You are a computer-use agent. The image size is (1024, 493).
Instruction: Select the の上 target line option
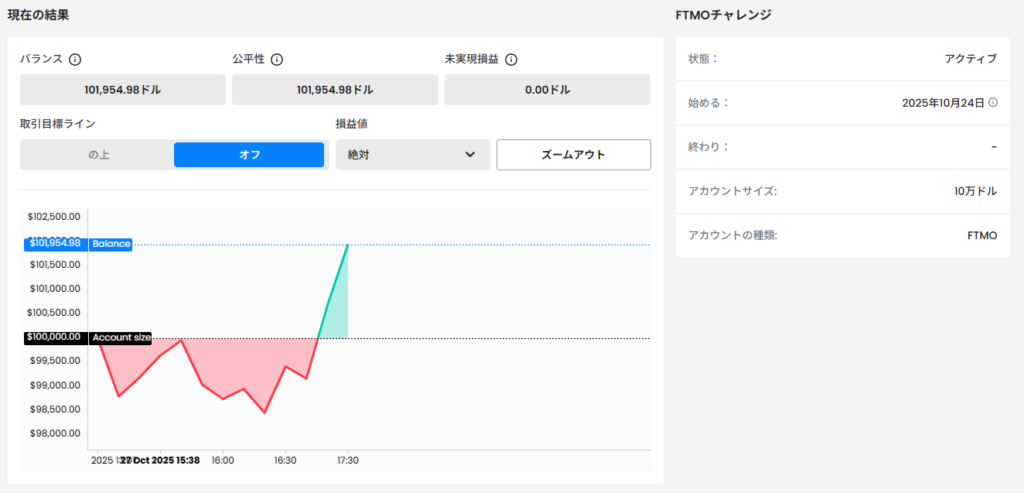98,155
